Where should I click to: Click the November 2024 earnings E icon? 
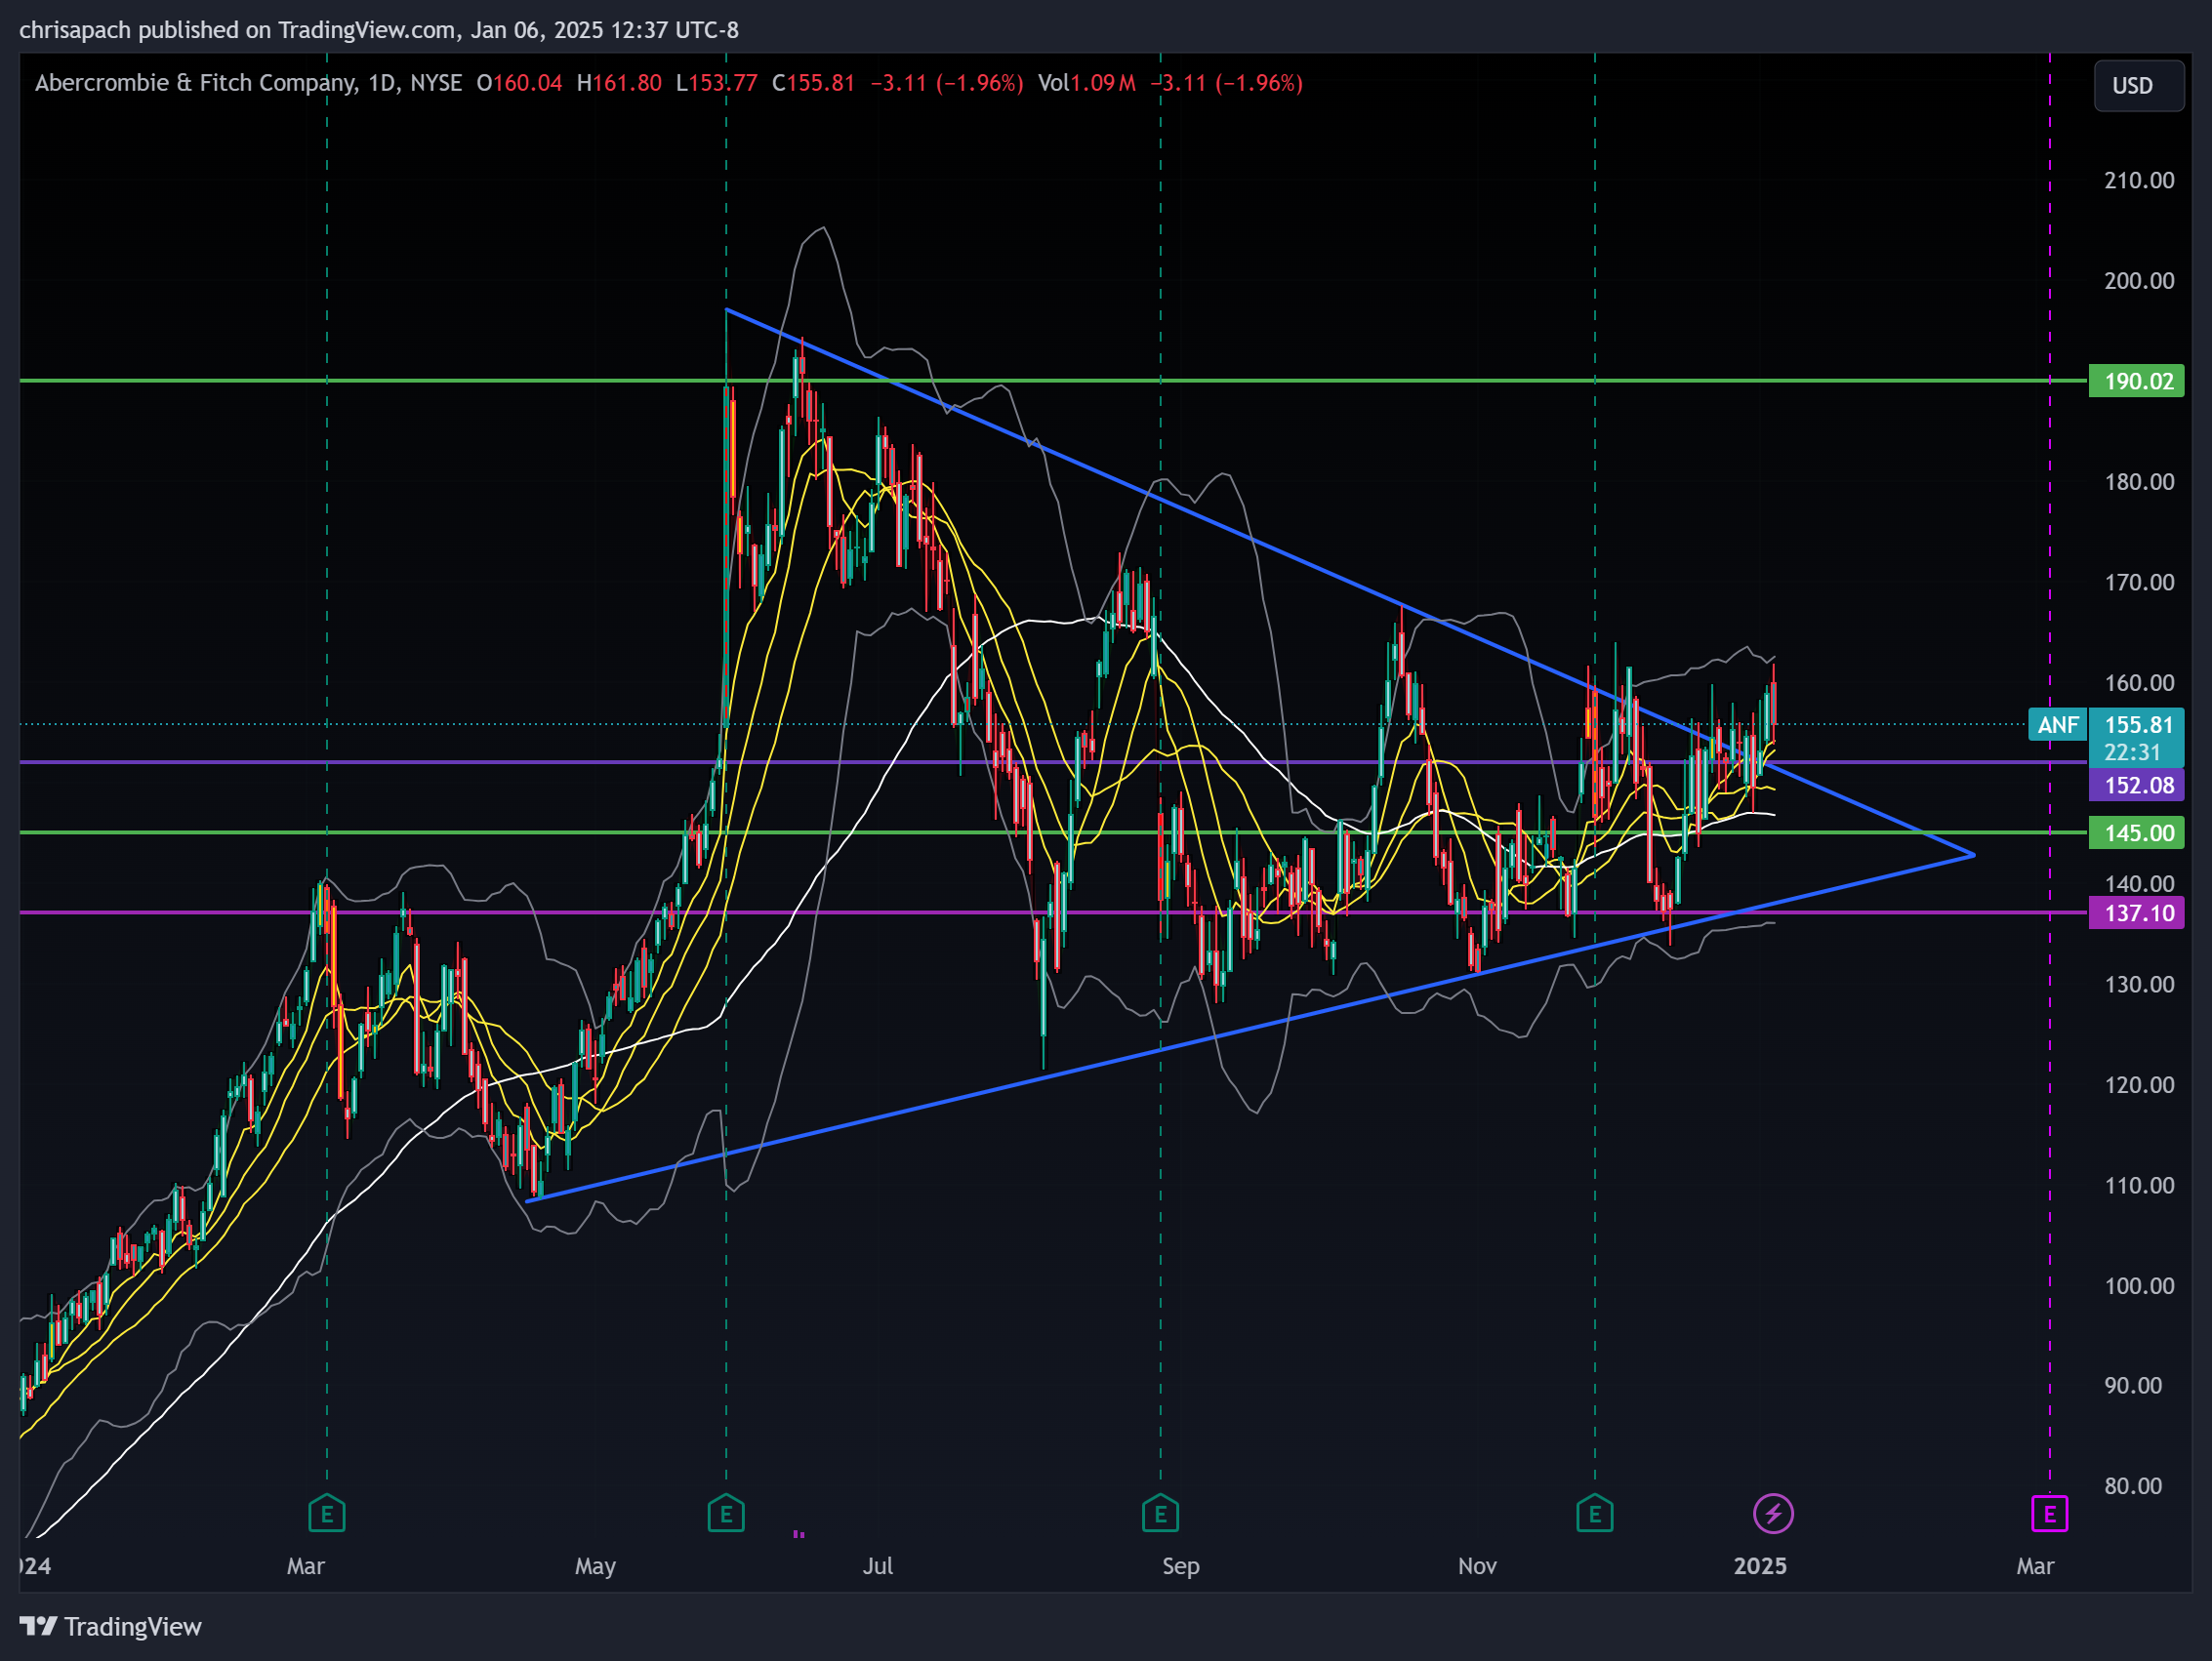point(1594,1513)
